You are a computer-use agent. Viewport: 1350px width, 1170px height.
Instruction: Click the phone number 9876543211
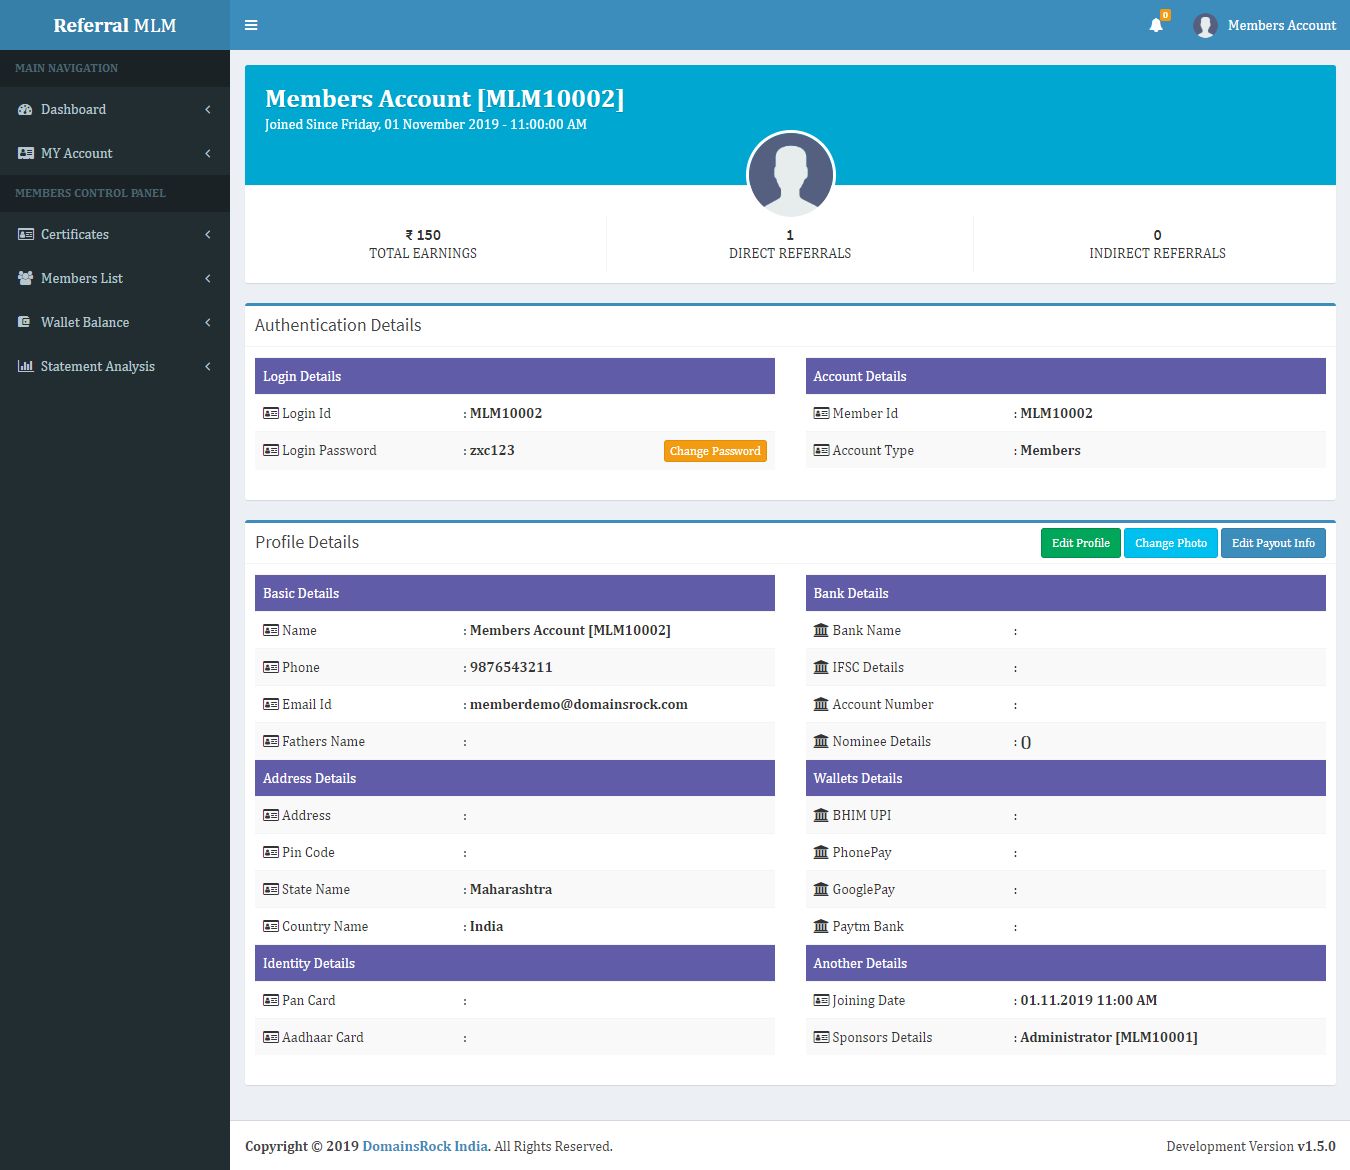click(x=511, y=667)
